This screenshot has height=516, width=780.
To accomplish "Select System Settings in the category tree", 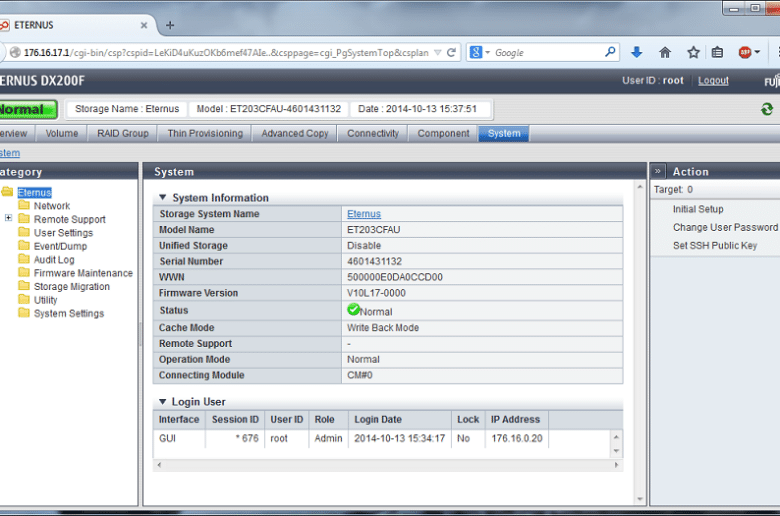I will click(x=69, y=313).
